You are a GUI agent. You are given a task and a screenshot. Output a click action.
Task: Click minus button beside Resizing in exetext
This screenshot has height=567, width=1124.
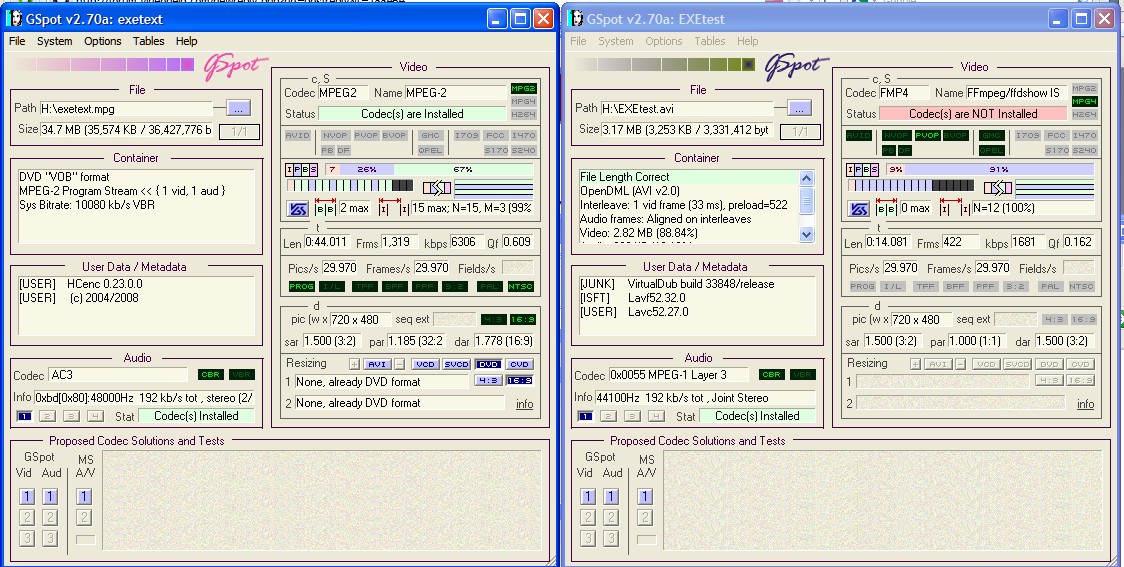[x=400, y=364]
